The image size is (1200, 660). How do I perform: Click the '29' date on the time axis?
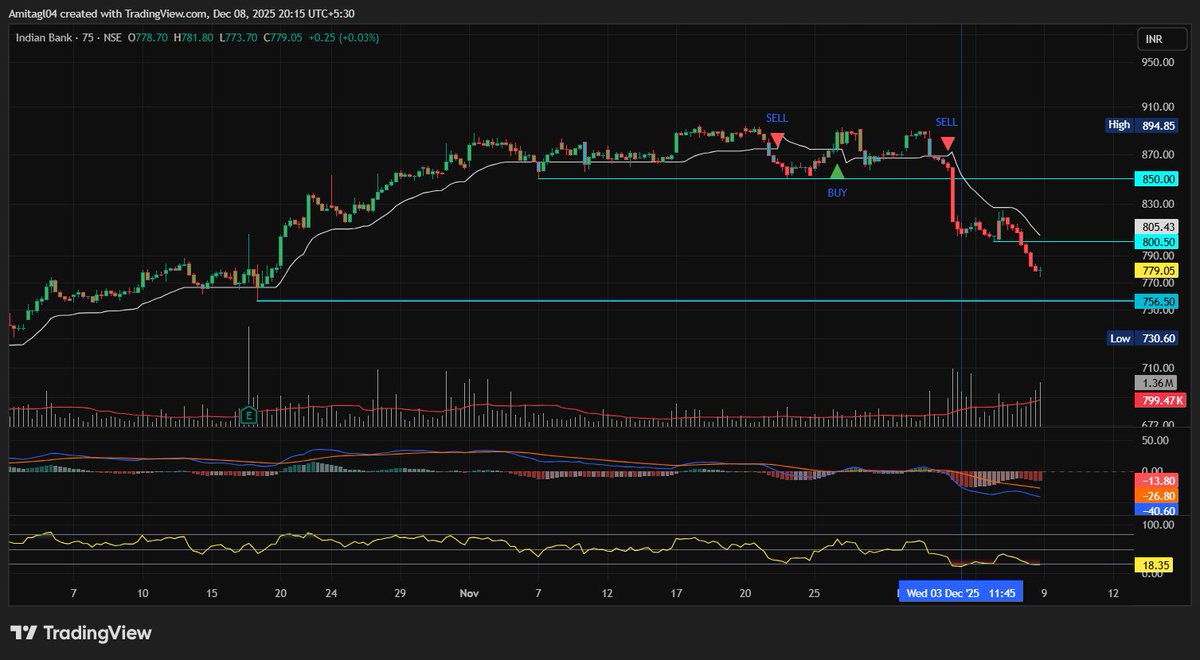pos(399,593)
